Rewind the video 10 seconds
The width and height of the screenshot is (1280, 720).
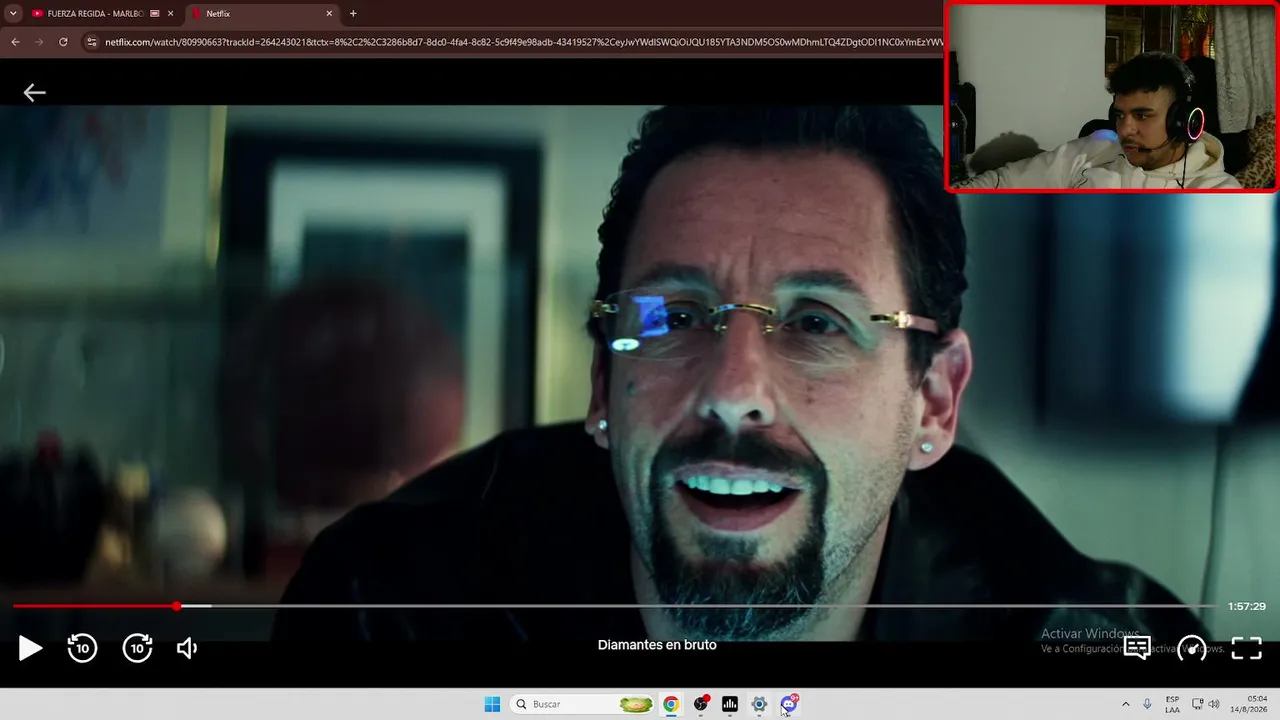(x=82, y=648)
